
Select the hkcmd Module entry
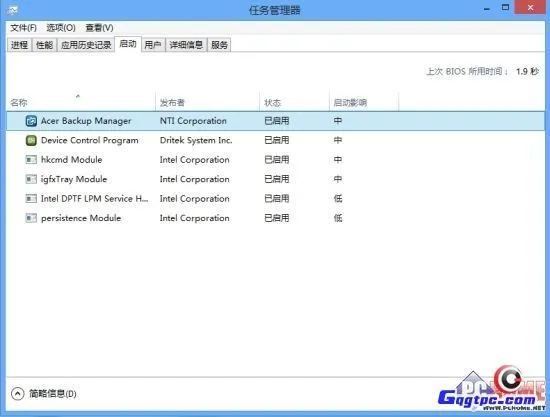coord(72,160)
